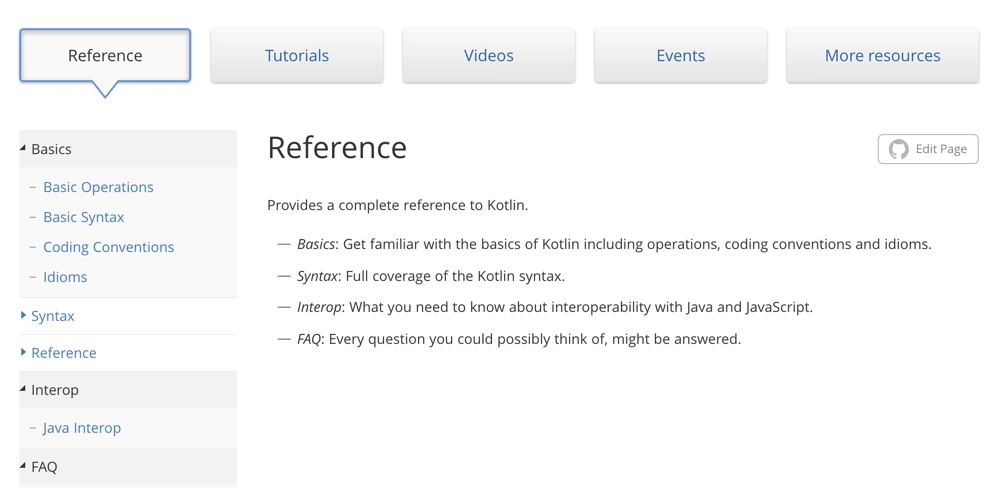Collapse the FAQ section triangle
This screenshot has width=994, height=488.
pos(23,466)
